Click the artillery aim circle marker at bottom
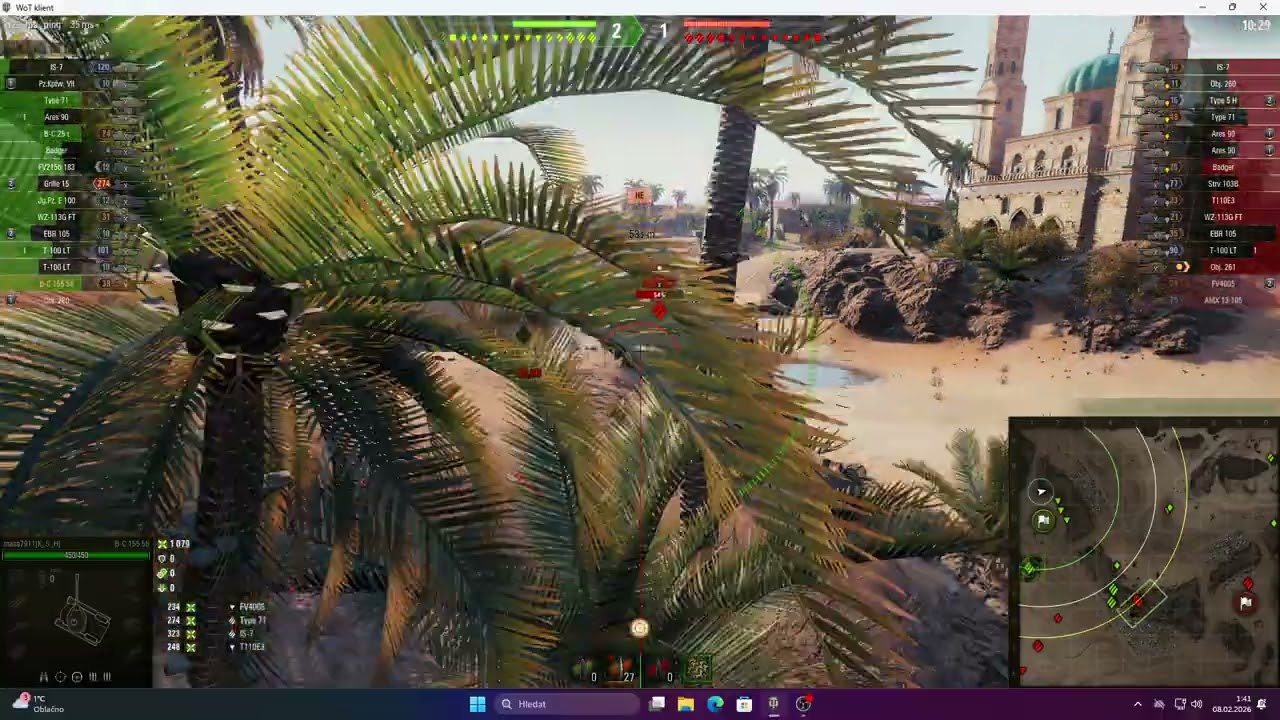The width and height of the screenshot is (1280, 720). coord(639,628)
